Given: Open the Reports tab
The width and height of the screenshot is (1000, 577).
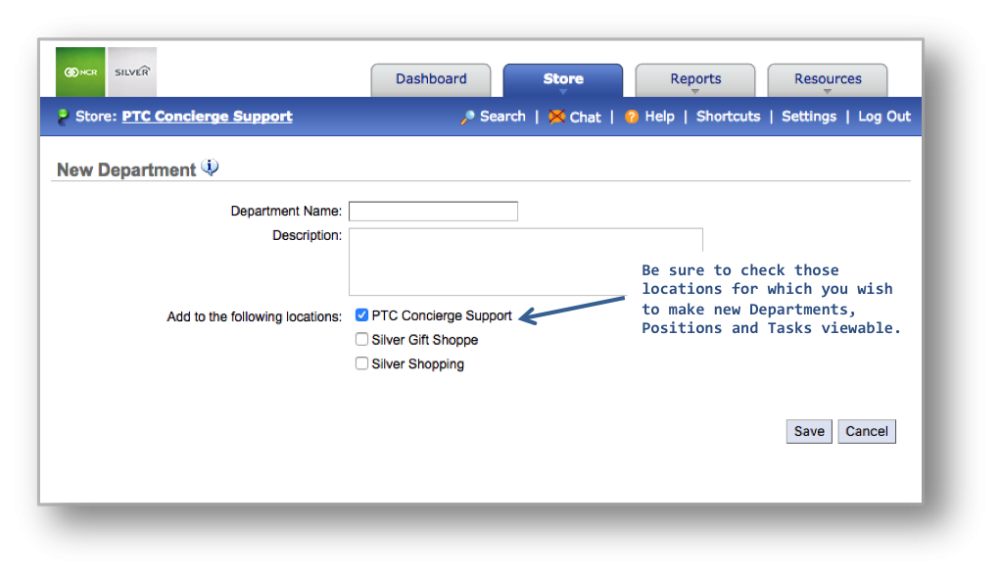Looking at the screenshot, I should click(x=695, y=79).
